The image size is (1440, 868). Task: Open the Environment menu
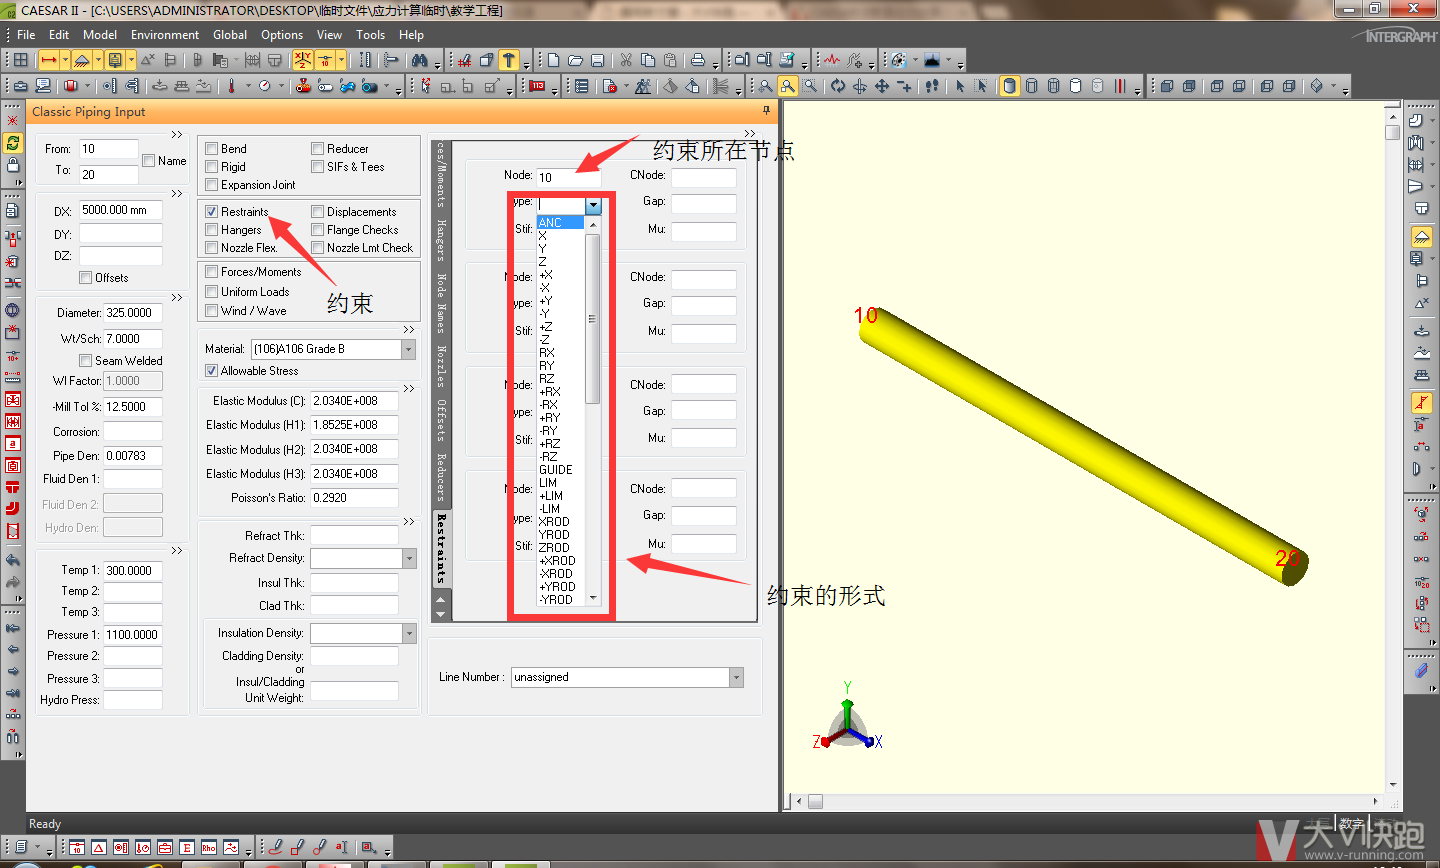click(x=165, y=35)
